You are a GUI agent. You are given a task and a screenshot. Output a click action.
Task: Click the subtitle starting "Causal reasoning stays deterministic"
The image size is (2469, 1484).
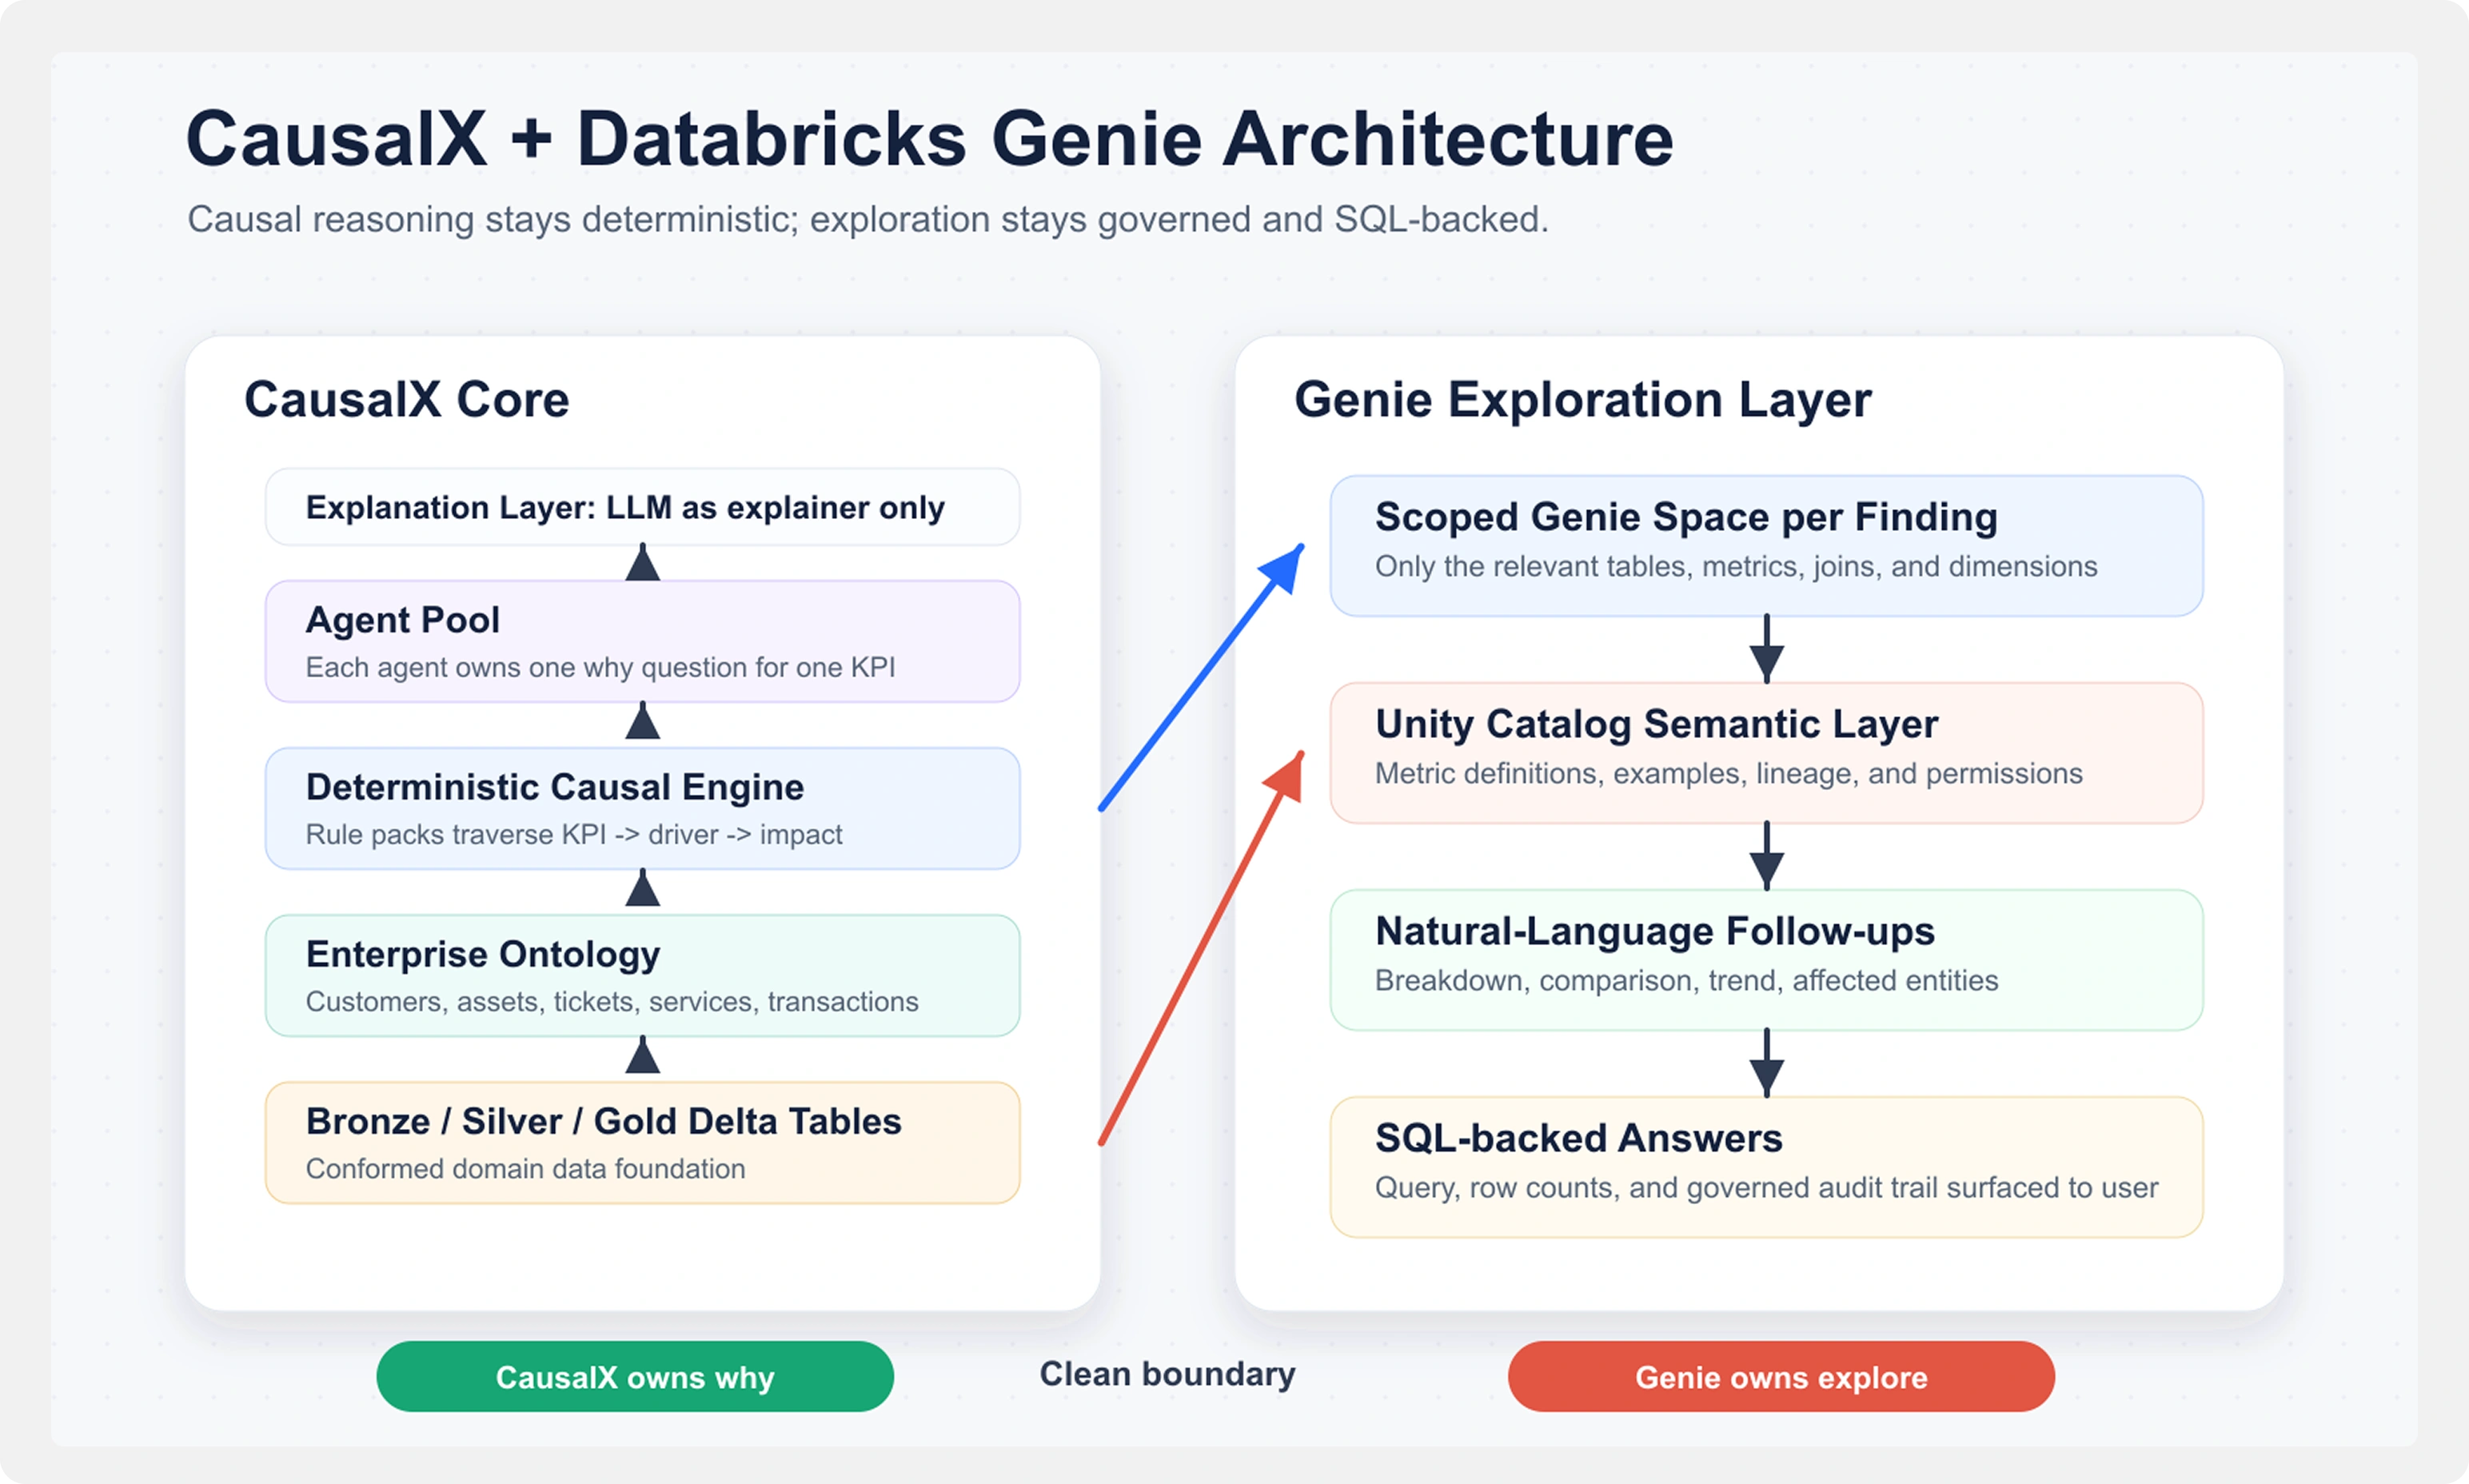(x=868, y=220)
